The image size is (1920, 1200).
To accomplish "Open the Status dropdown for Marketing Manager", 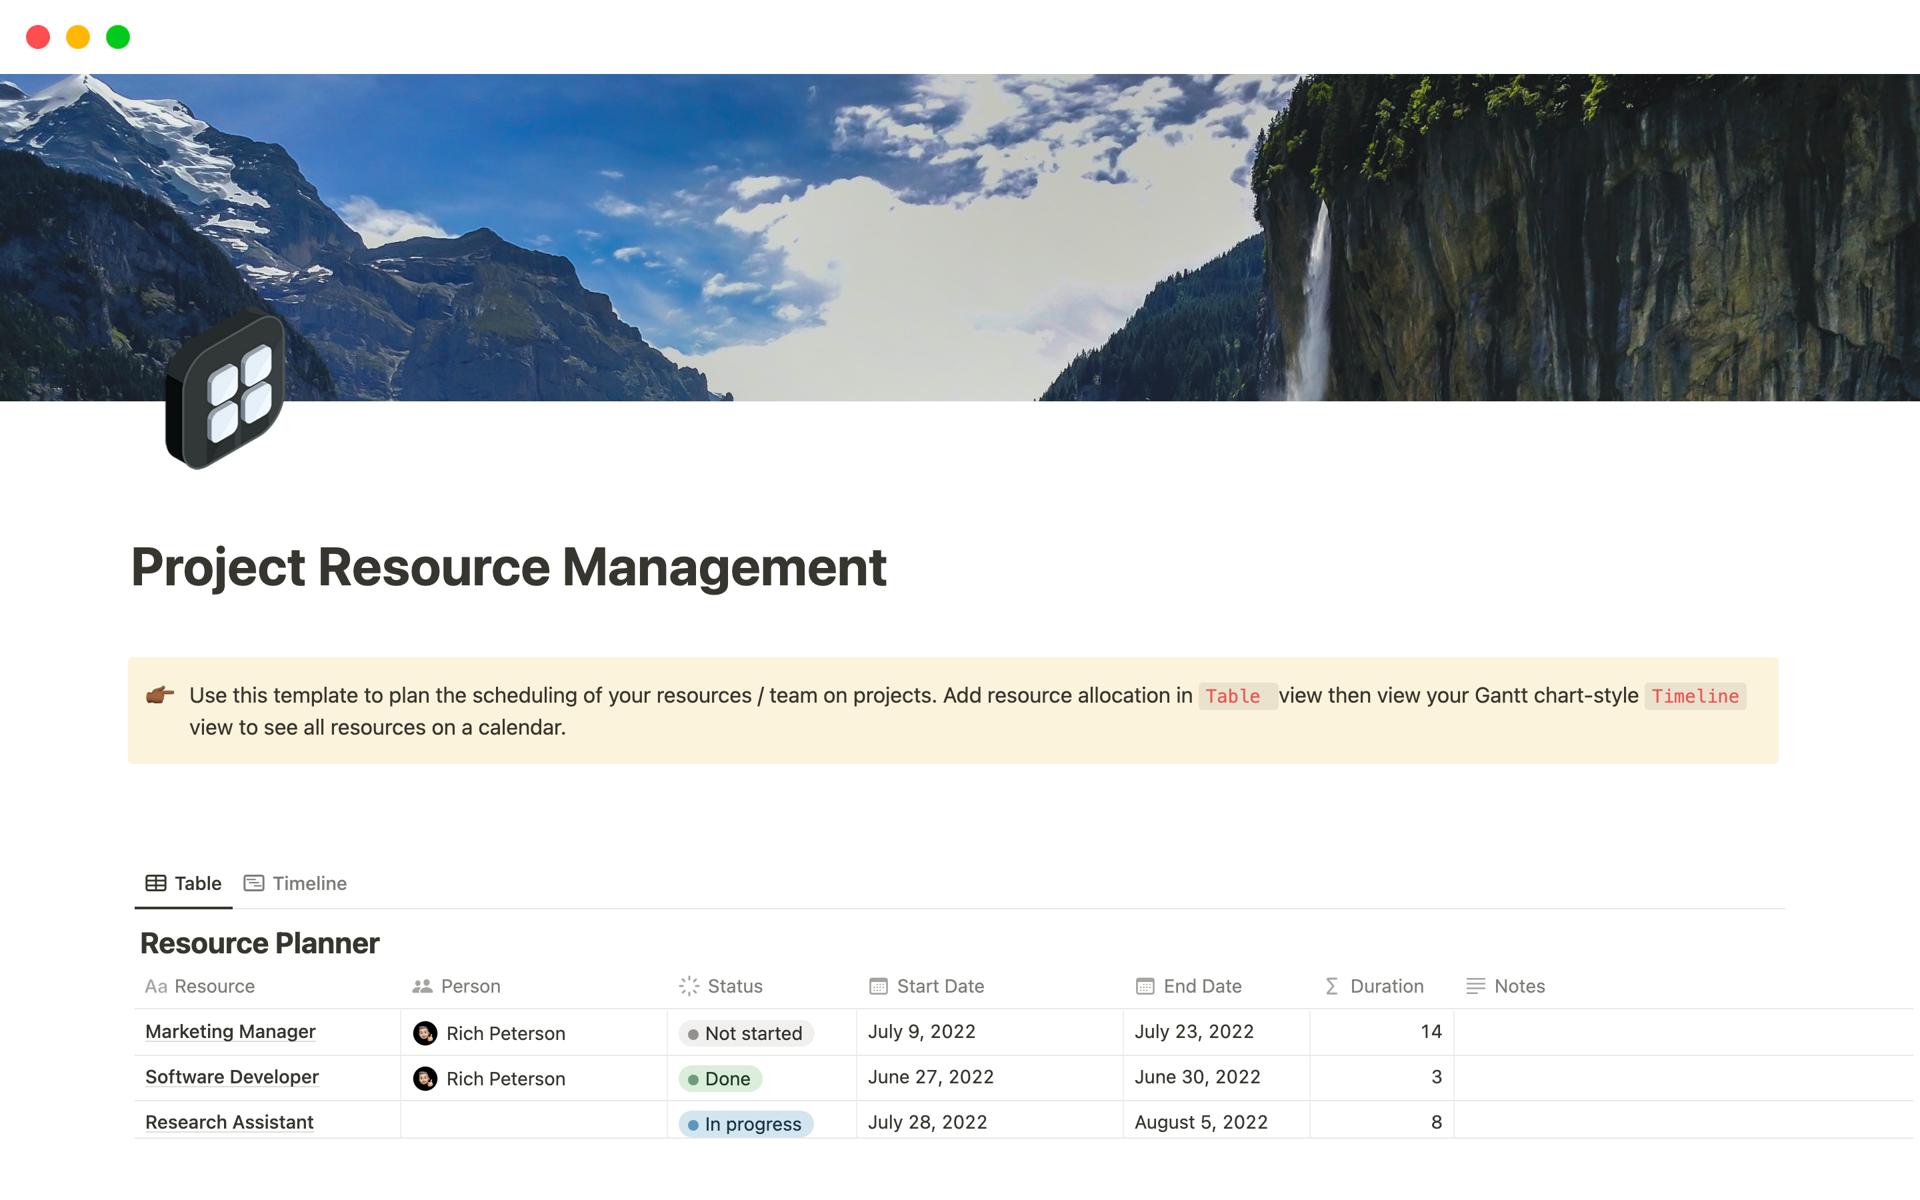I will coord(746,1033).
